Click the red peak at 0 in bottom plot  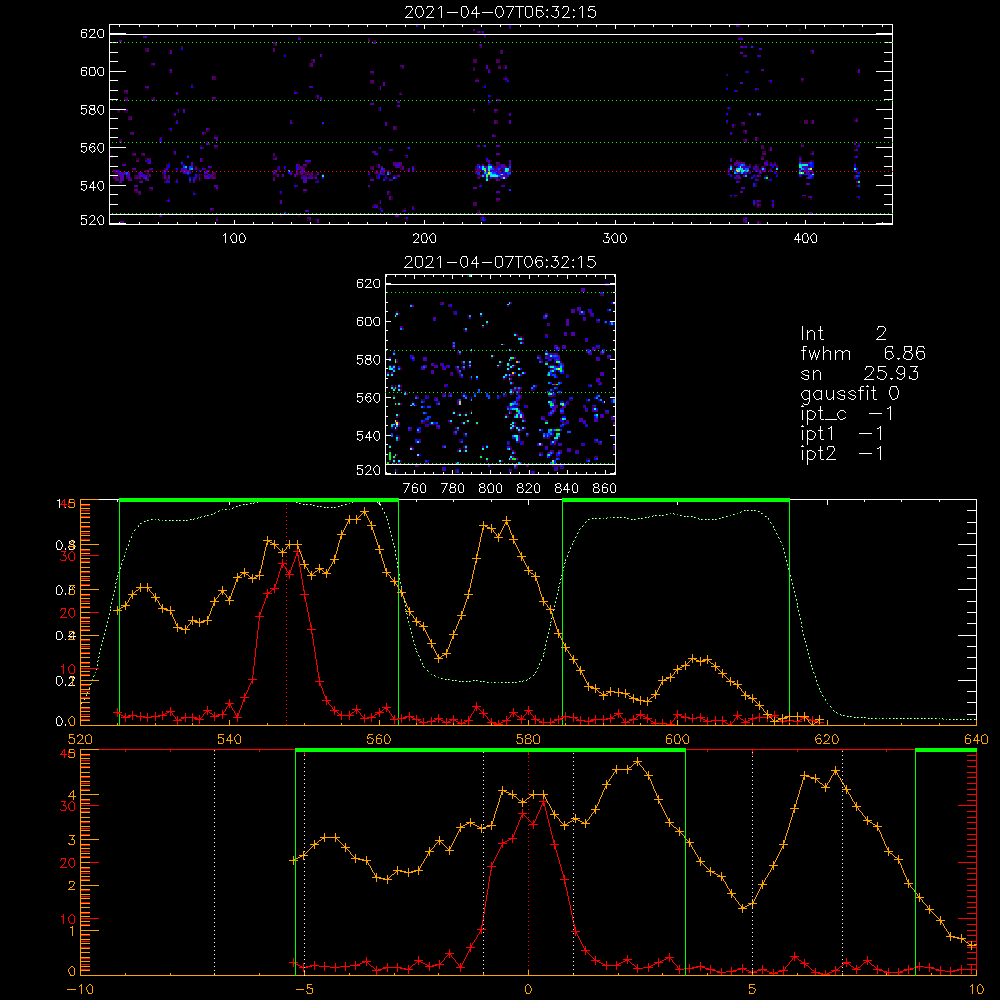543,804
